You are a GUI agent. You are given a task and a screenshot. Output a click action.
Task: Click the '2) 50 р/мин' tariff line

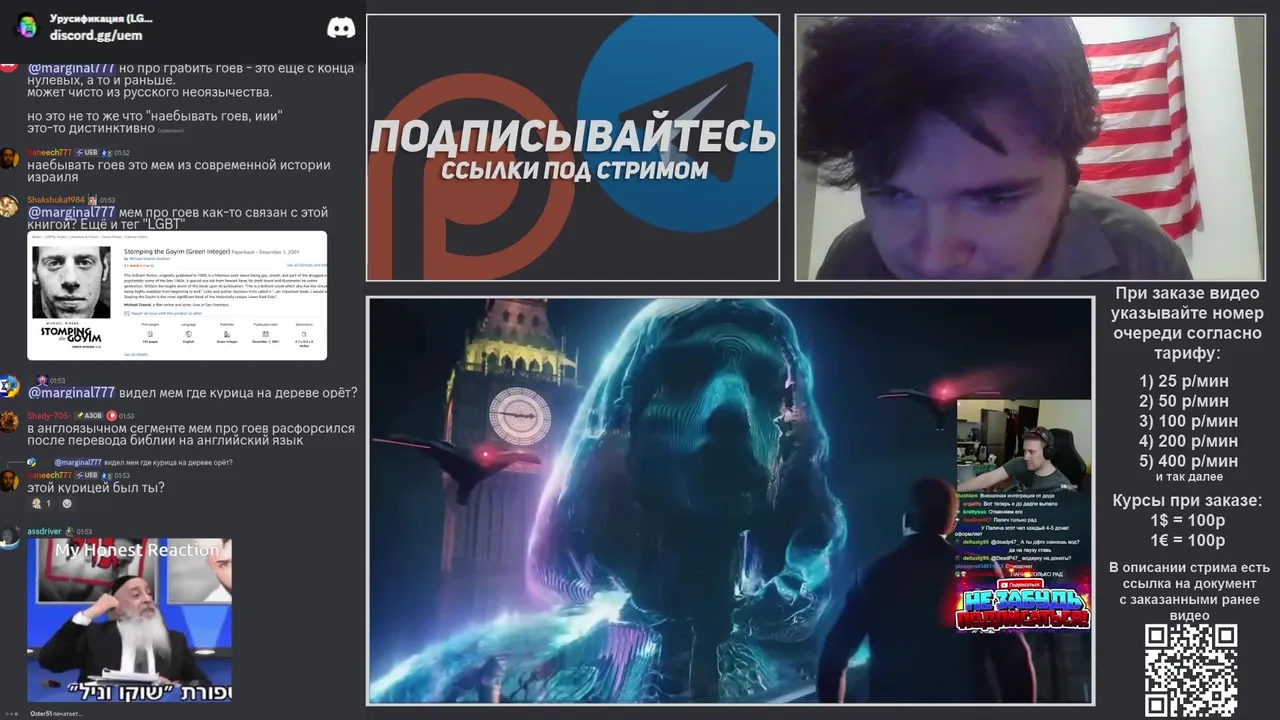(1184, 401)
